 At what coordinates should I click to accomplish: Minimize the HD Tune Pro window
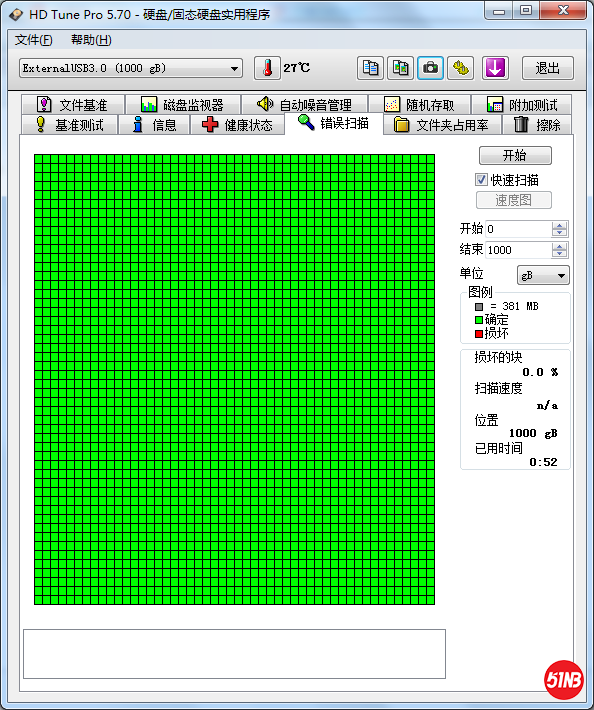499,10
